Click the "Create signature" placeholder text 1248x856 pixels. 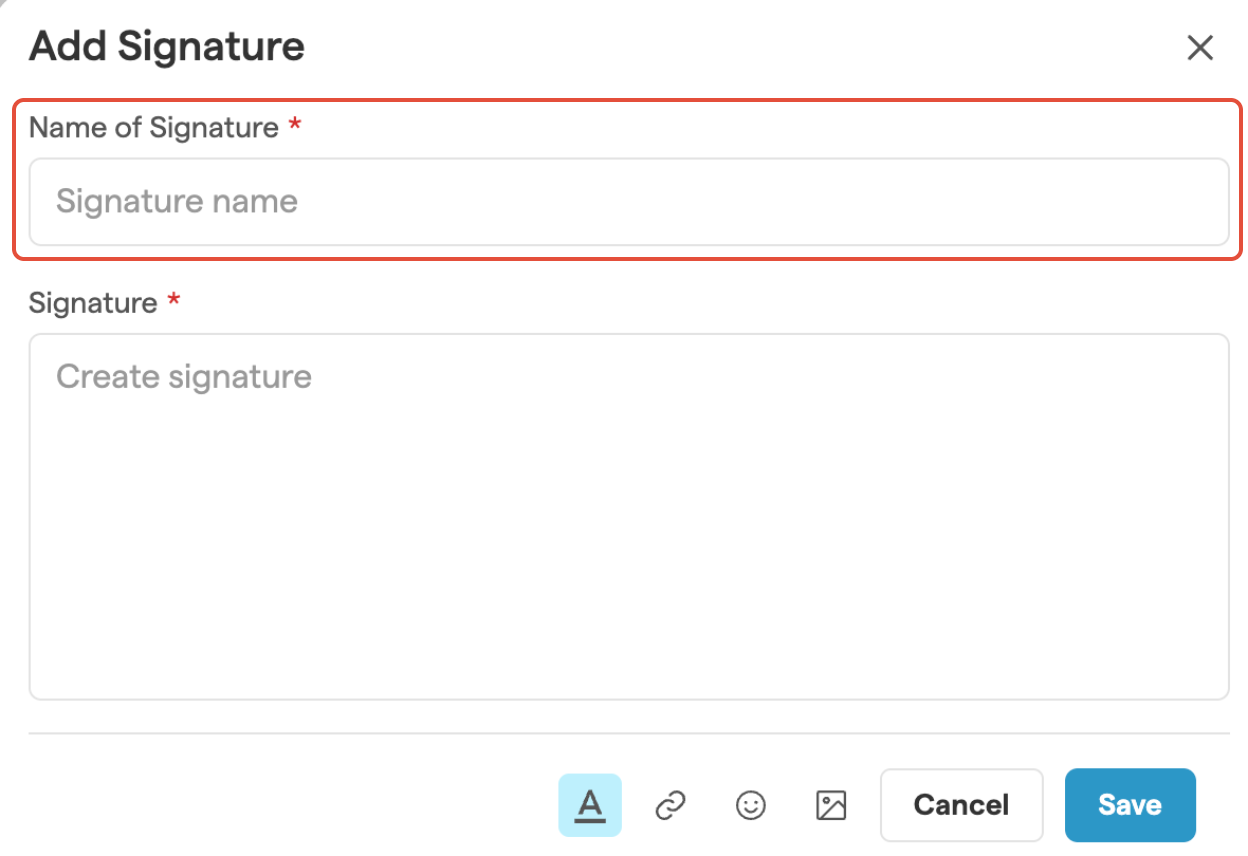tap(184, 377)
